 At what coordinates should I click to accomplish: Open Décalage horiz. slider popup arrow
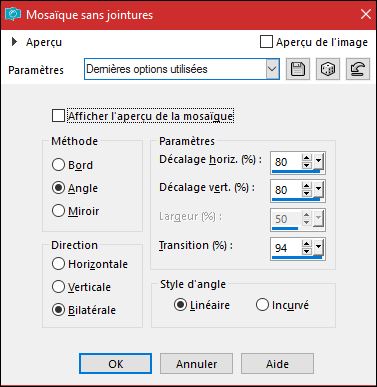pos(319,161)
